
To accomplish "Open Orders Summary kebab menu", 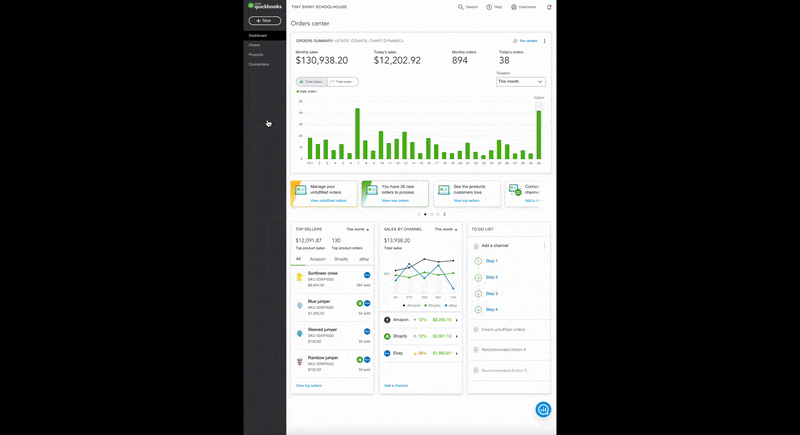I will tap(544, 41).
